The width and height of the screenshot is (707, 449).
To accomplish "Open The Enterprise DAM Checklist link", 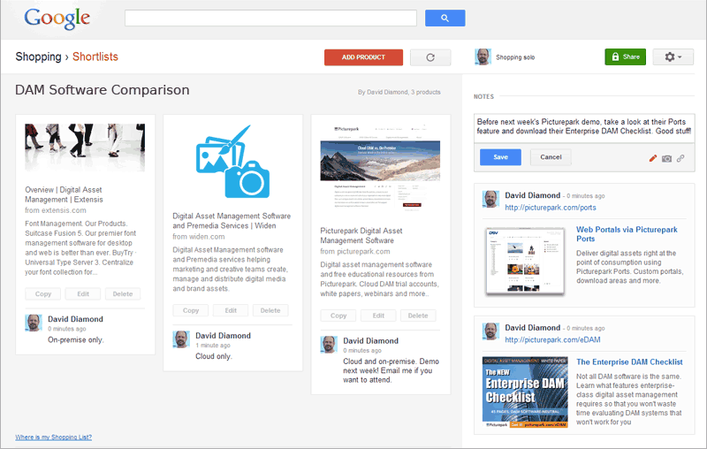I will [629, 362].
